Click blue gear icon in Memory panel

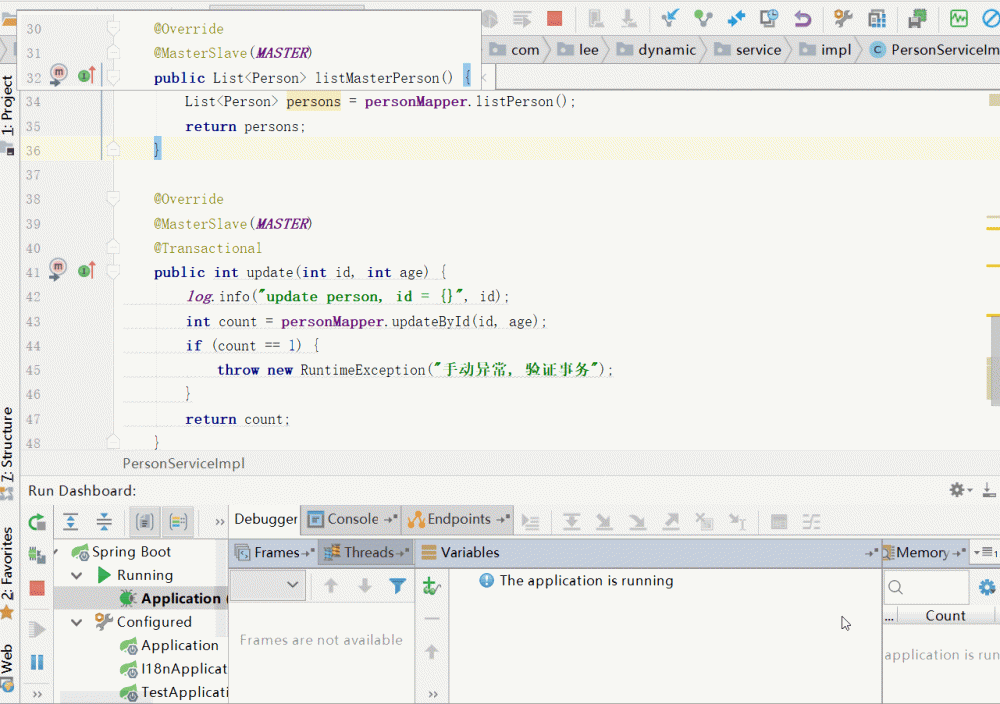coord(987,588)
